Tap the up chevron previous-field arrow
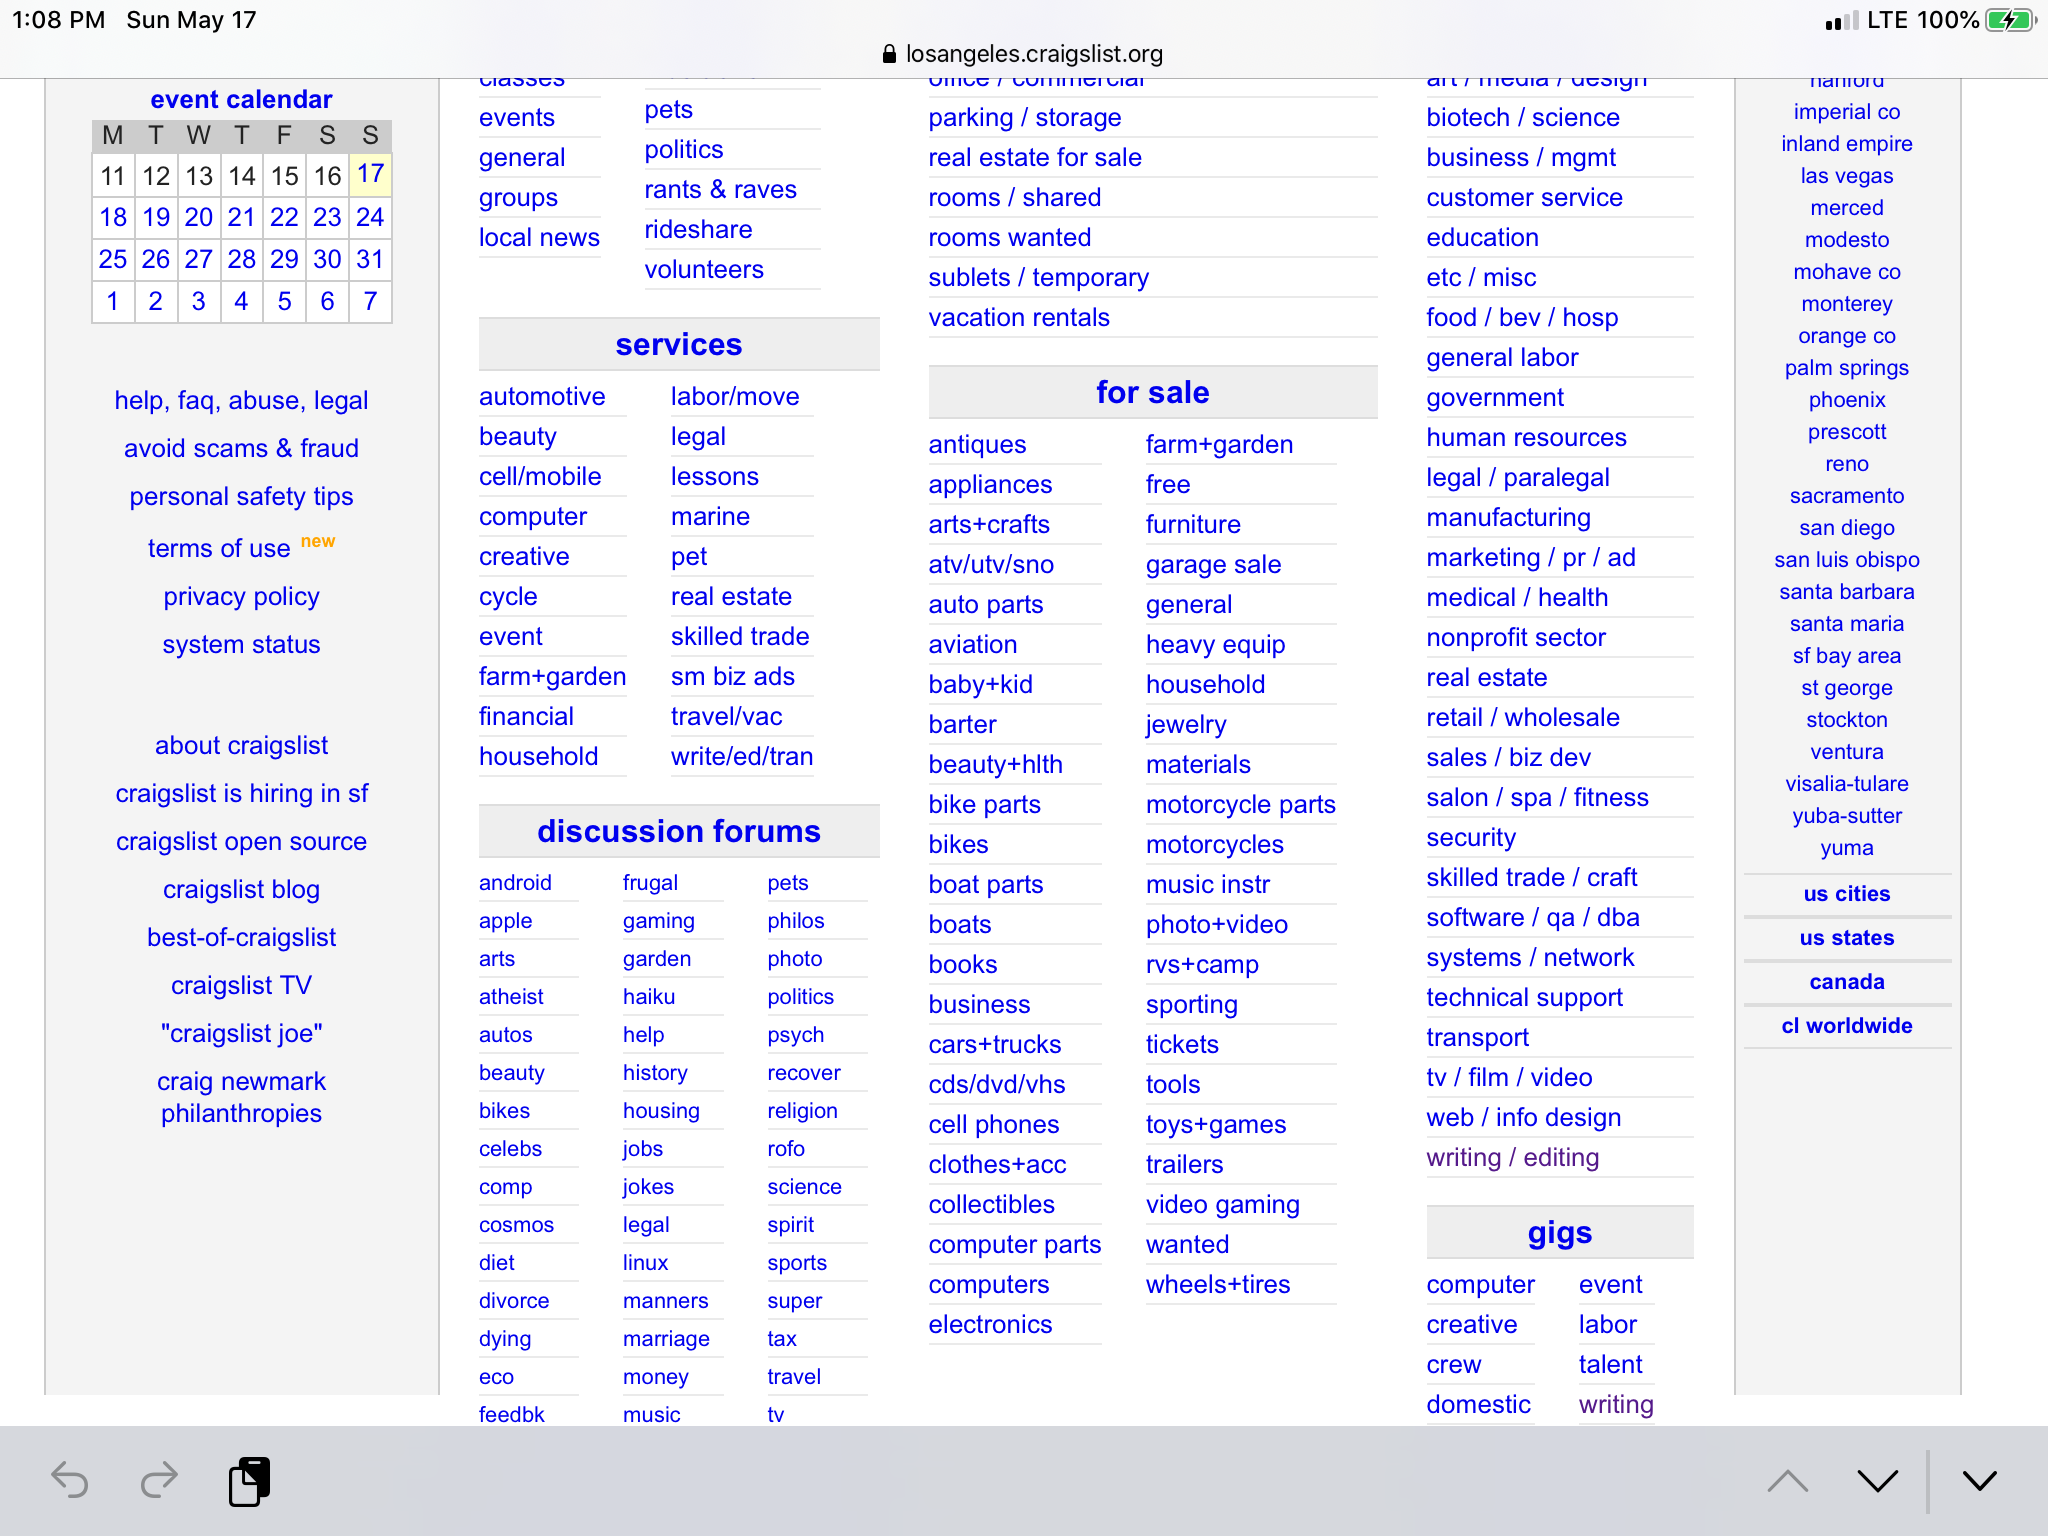 tap(1787, 1481)
